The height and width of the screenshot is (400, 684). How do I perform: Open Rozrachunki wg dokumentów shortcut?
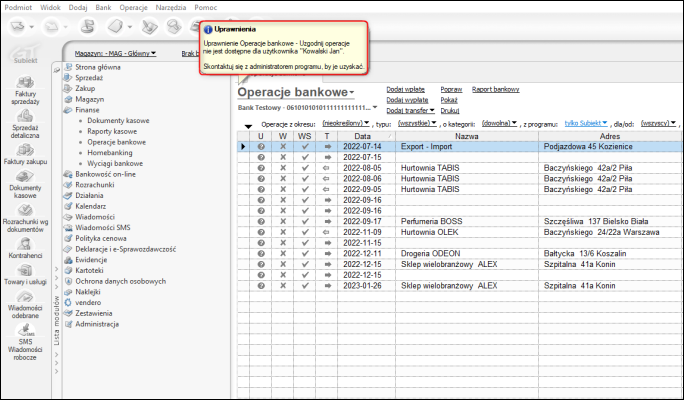[25, 218]
